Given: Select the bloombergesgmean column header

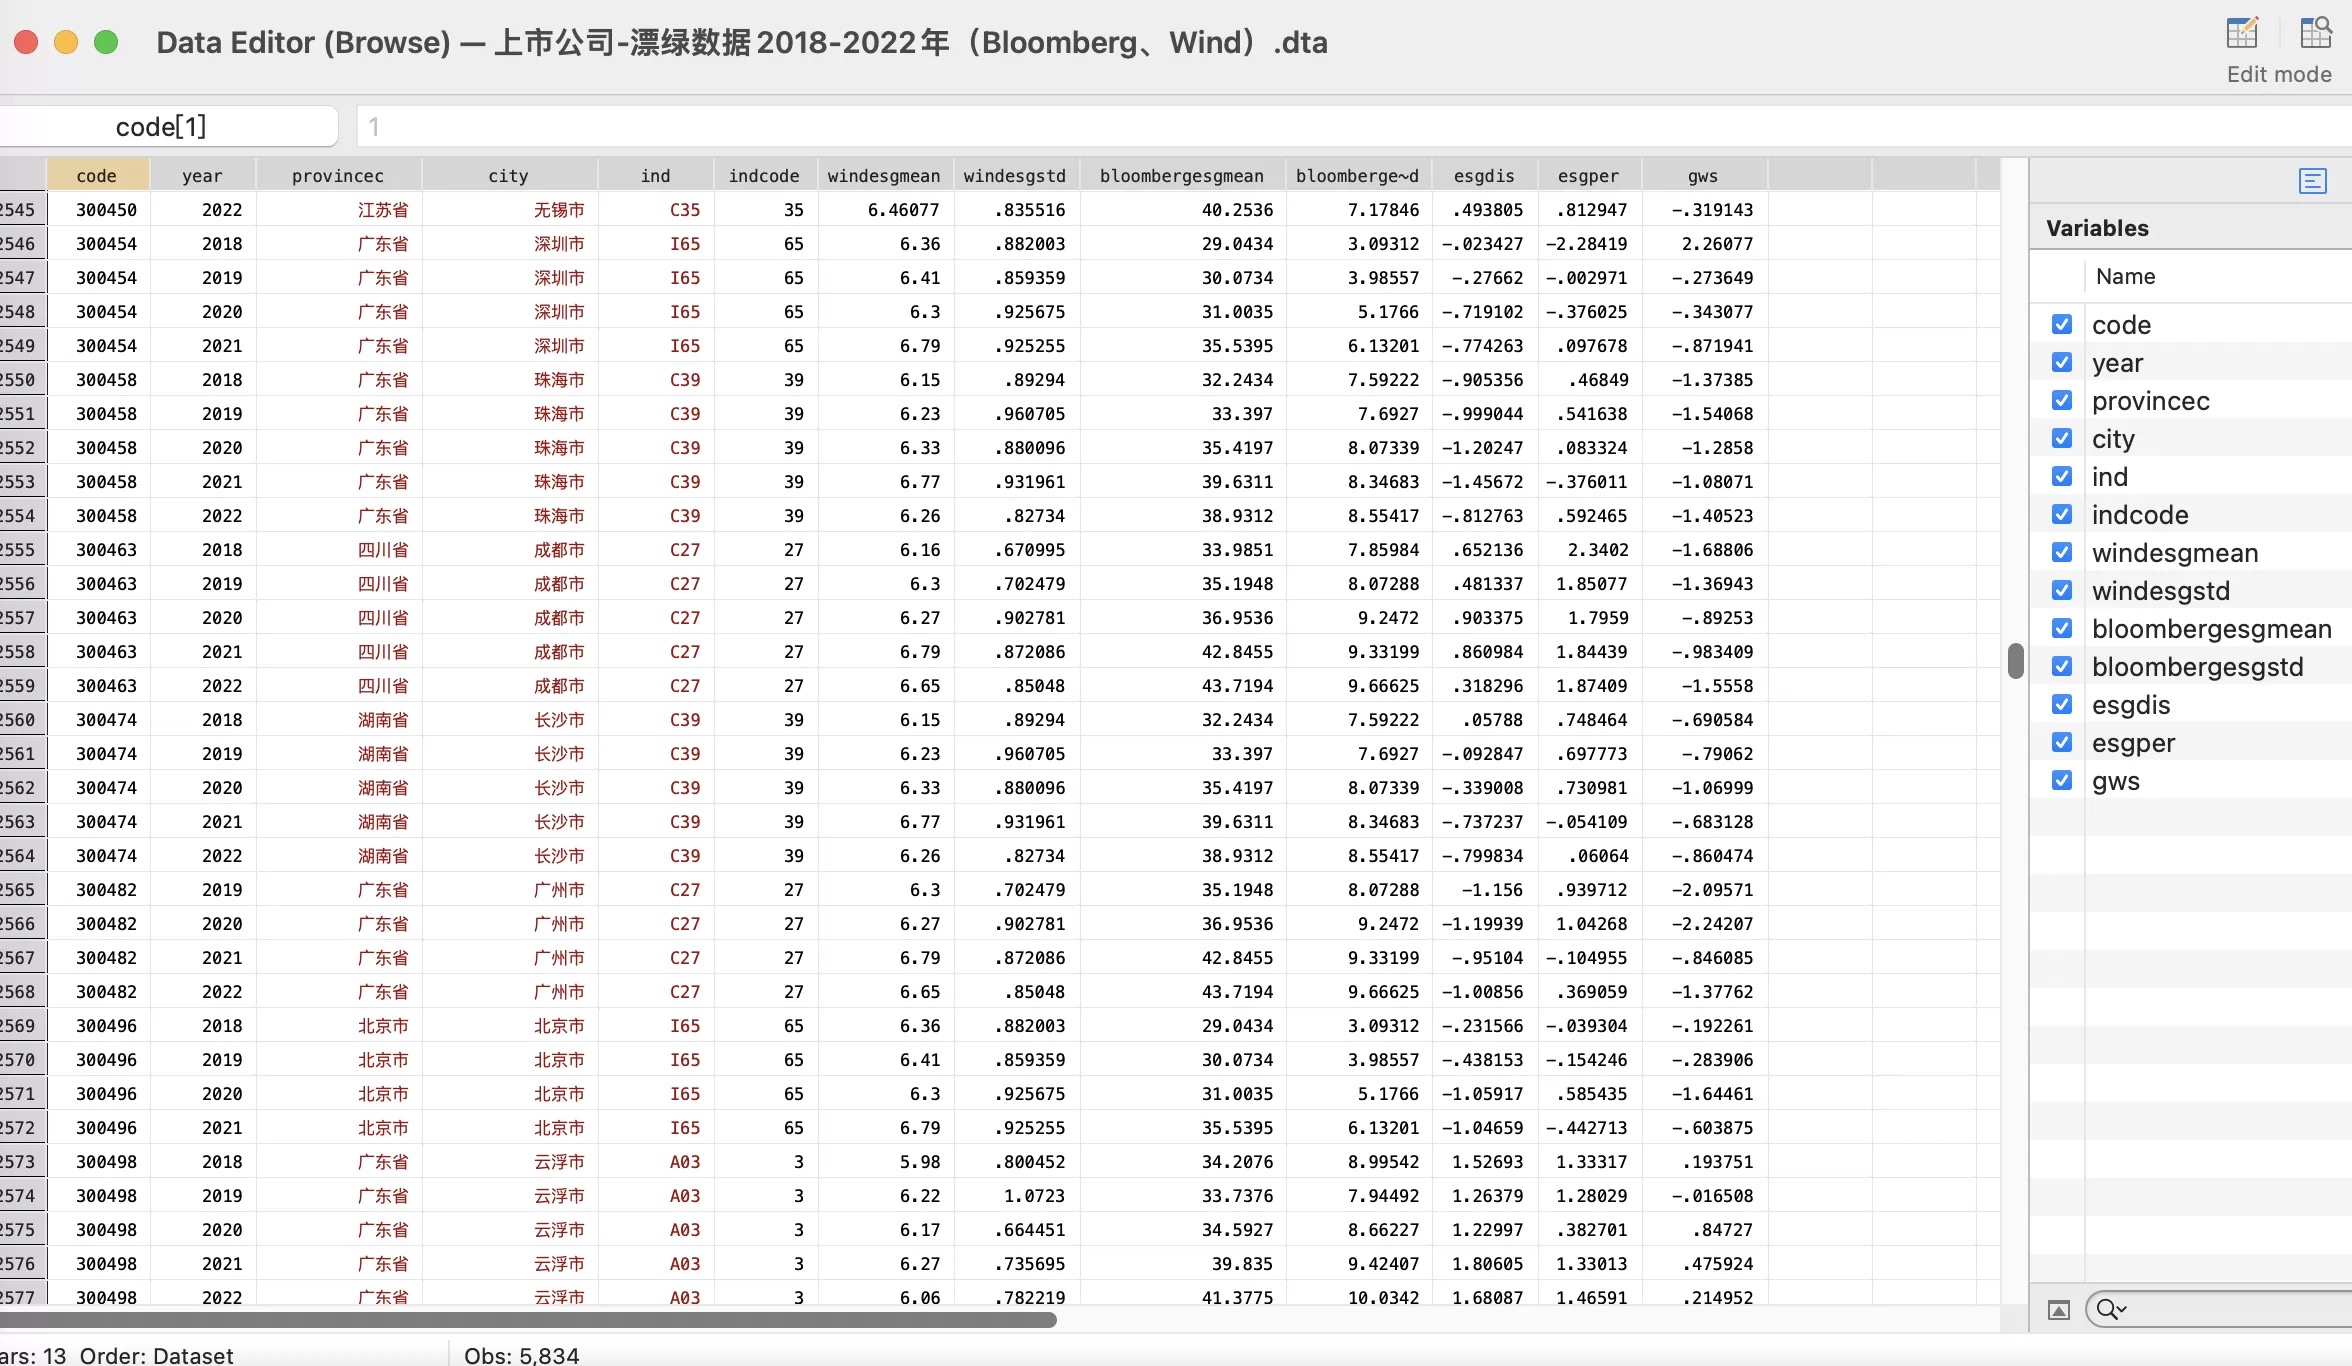Looking at the screenshot, I should (1181, 176).
